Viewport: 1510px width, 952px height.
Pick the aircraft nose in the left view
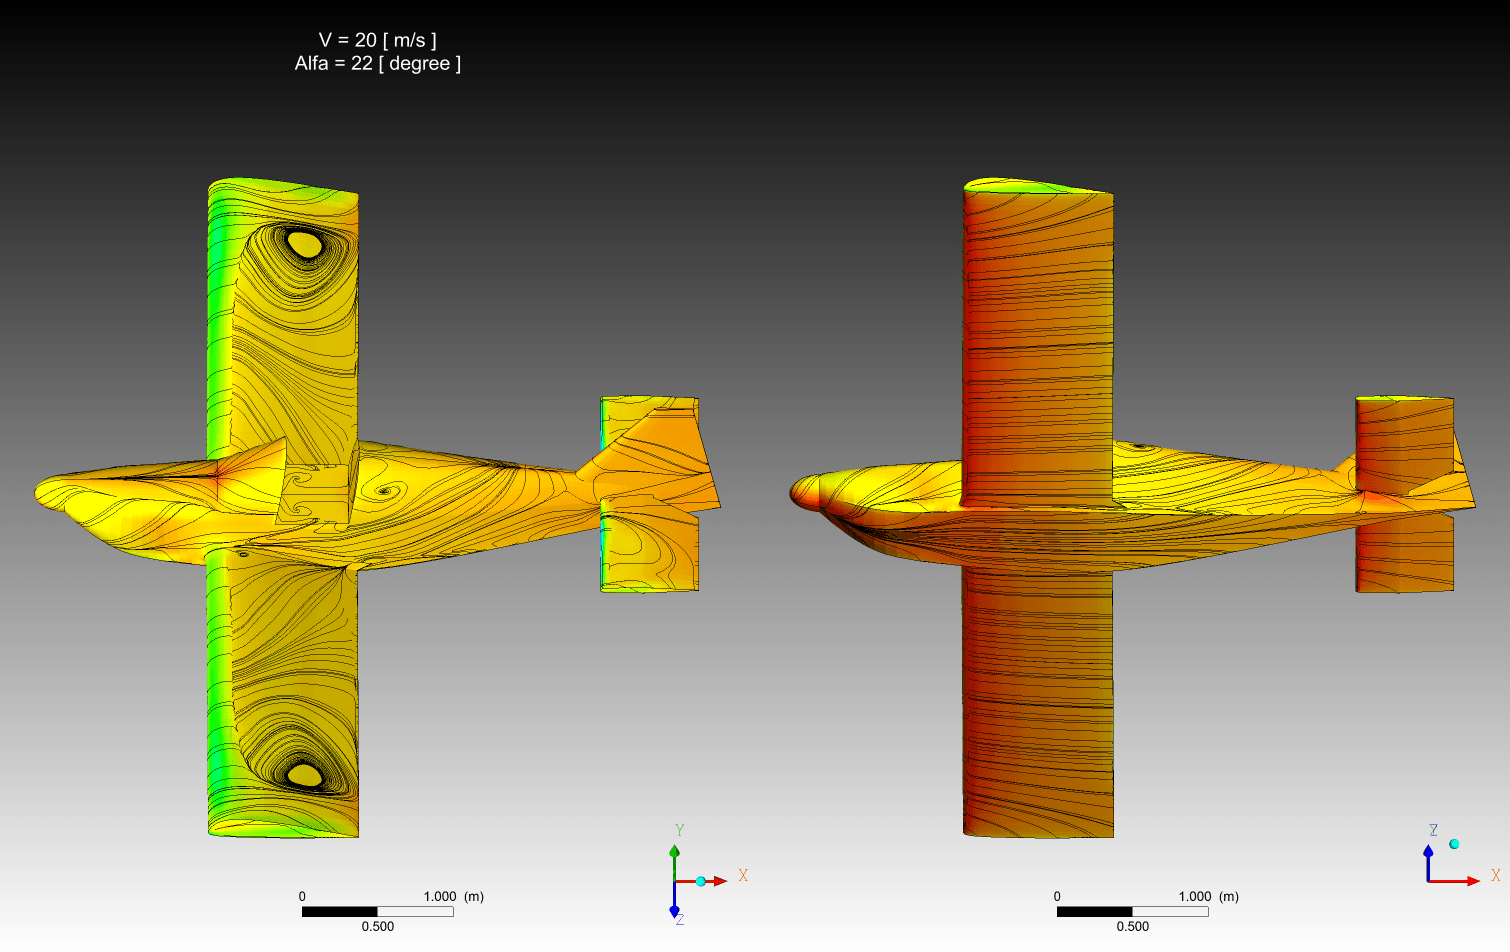click(x=45, y=492)
